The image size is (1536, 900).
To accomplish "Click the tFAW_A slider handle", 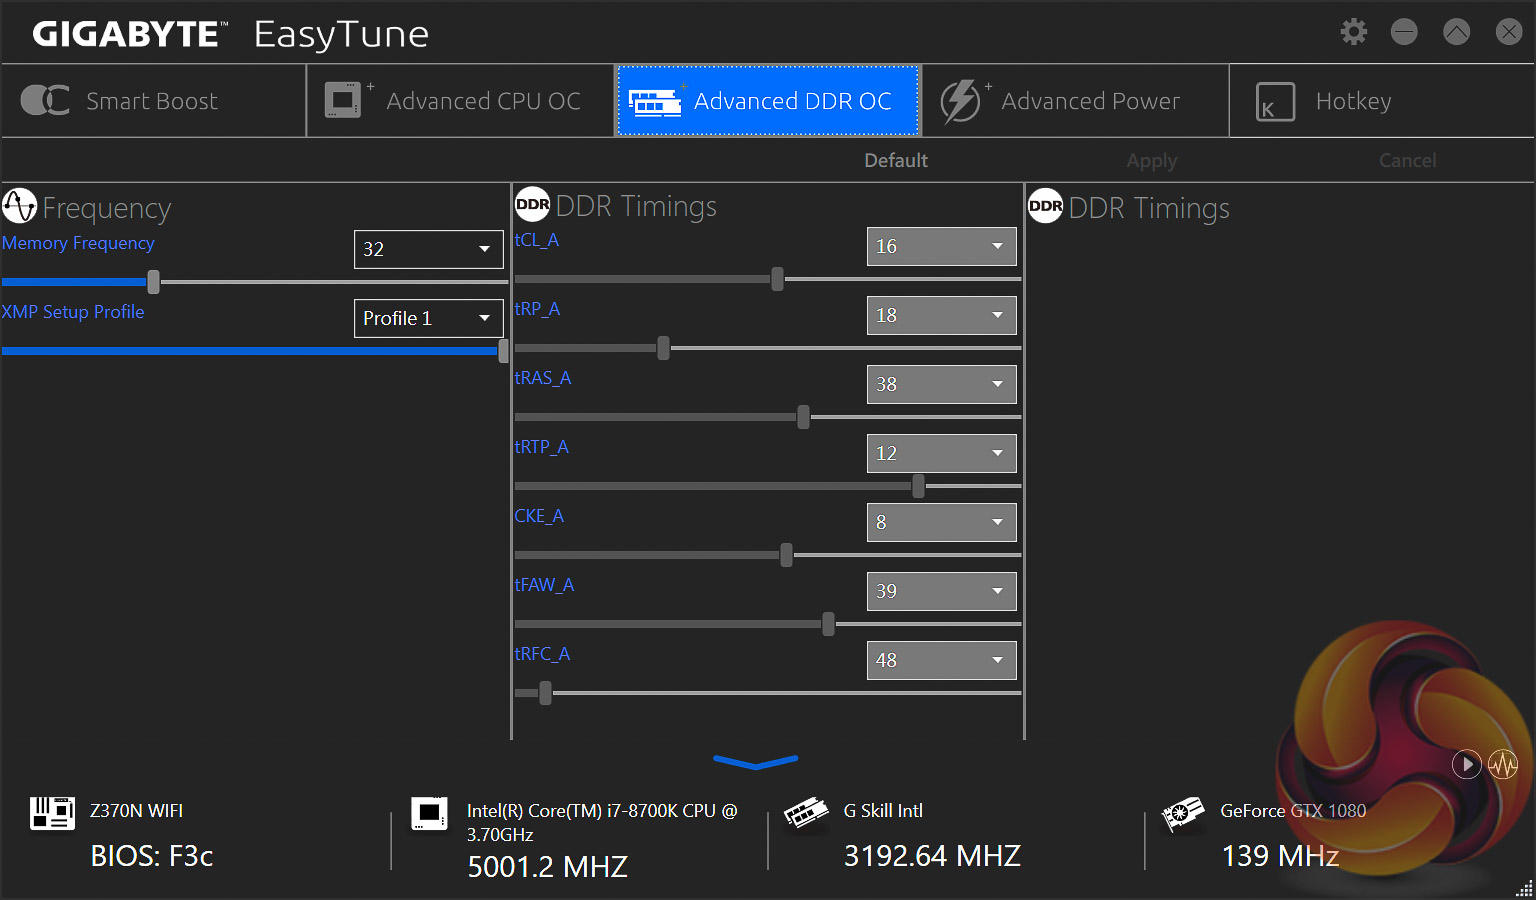I will (829, 624).
